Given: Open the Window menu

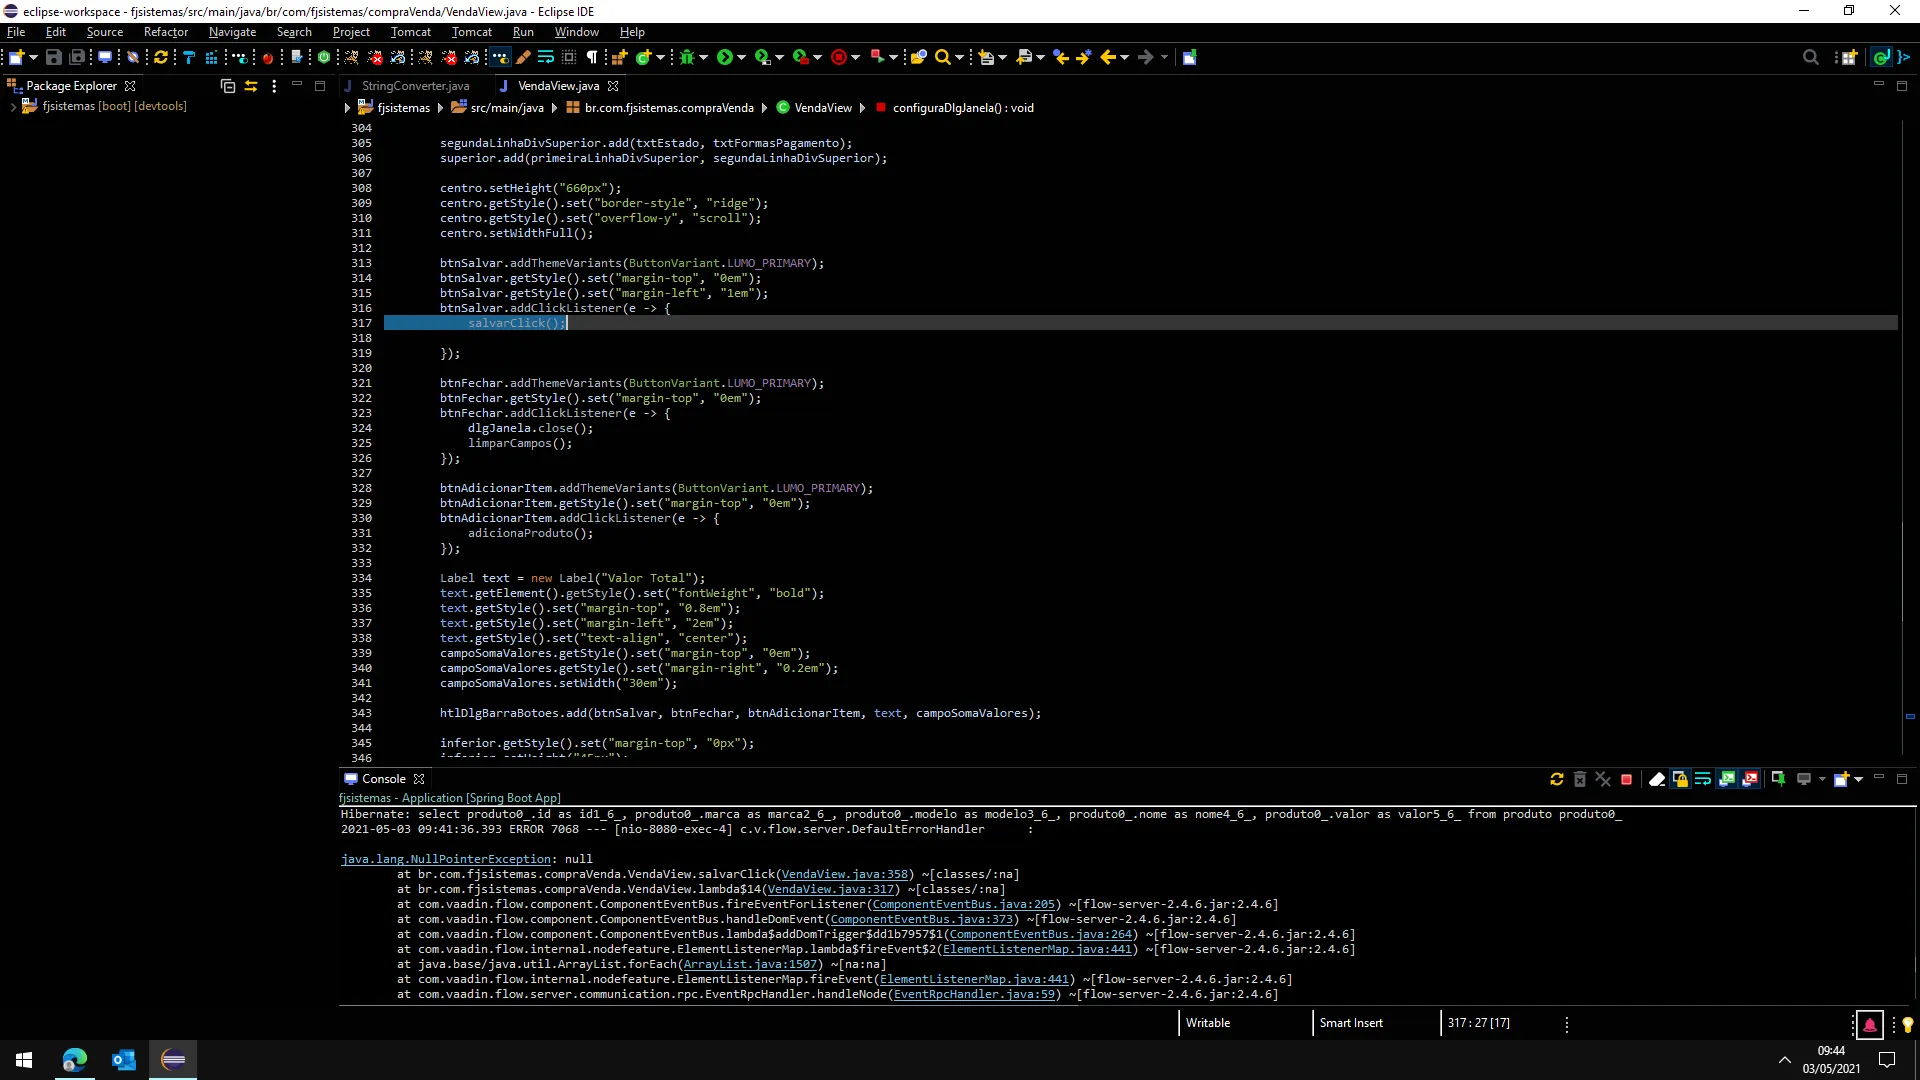Looking at the screenshot, I should (x=576, y=32).
